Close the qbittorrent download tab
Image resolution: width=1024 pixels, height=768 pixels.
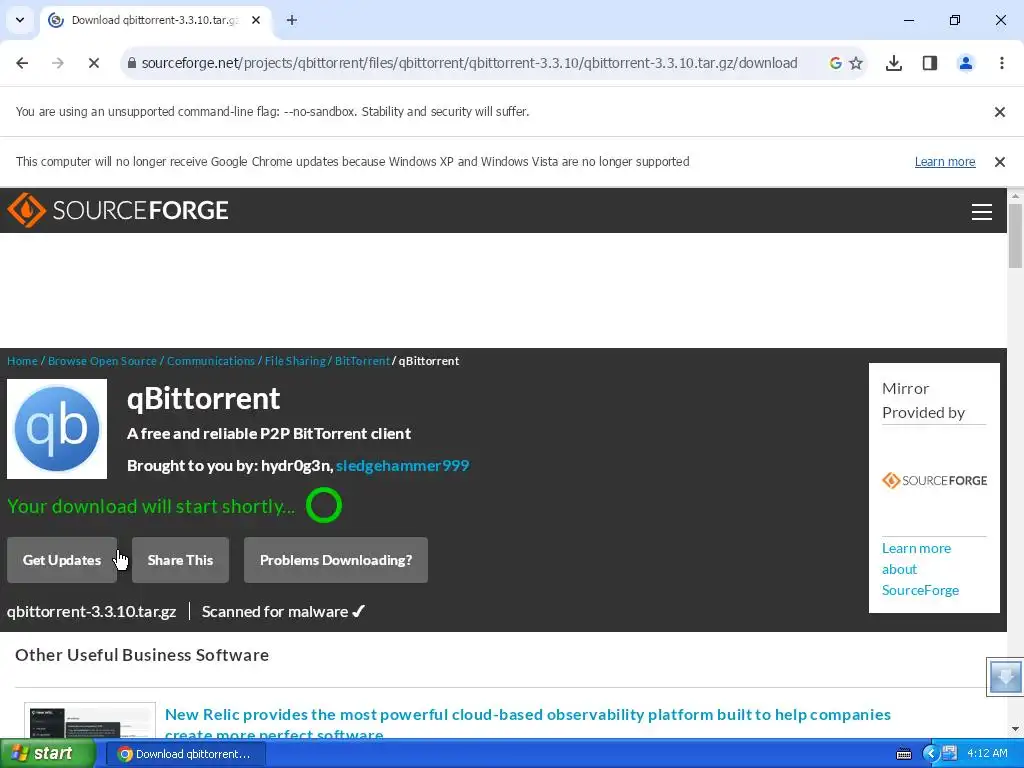coord(256,20)
